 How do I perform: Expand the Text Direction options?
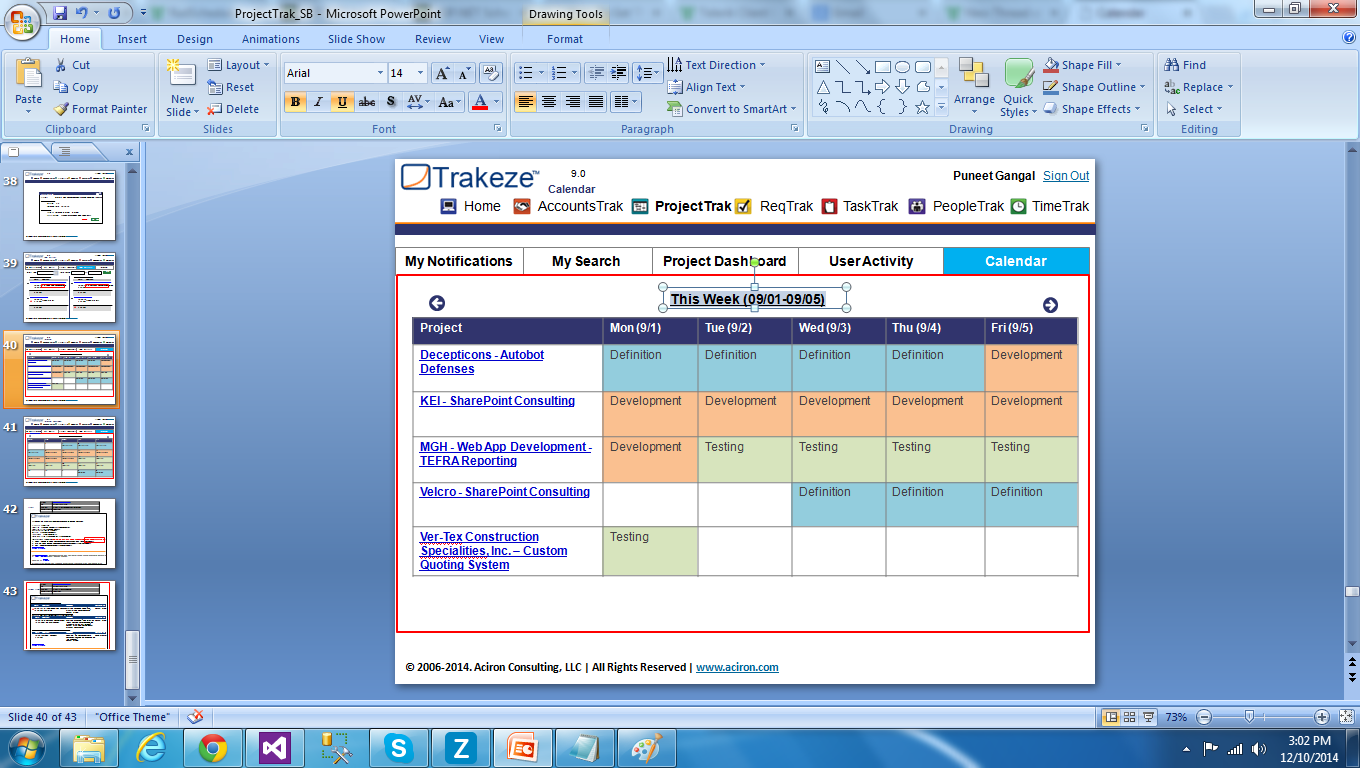(717, 65)
